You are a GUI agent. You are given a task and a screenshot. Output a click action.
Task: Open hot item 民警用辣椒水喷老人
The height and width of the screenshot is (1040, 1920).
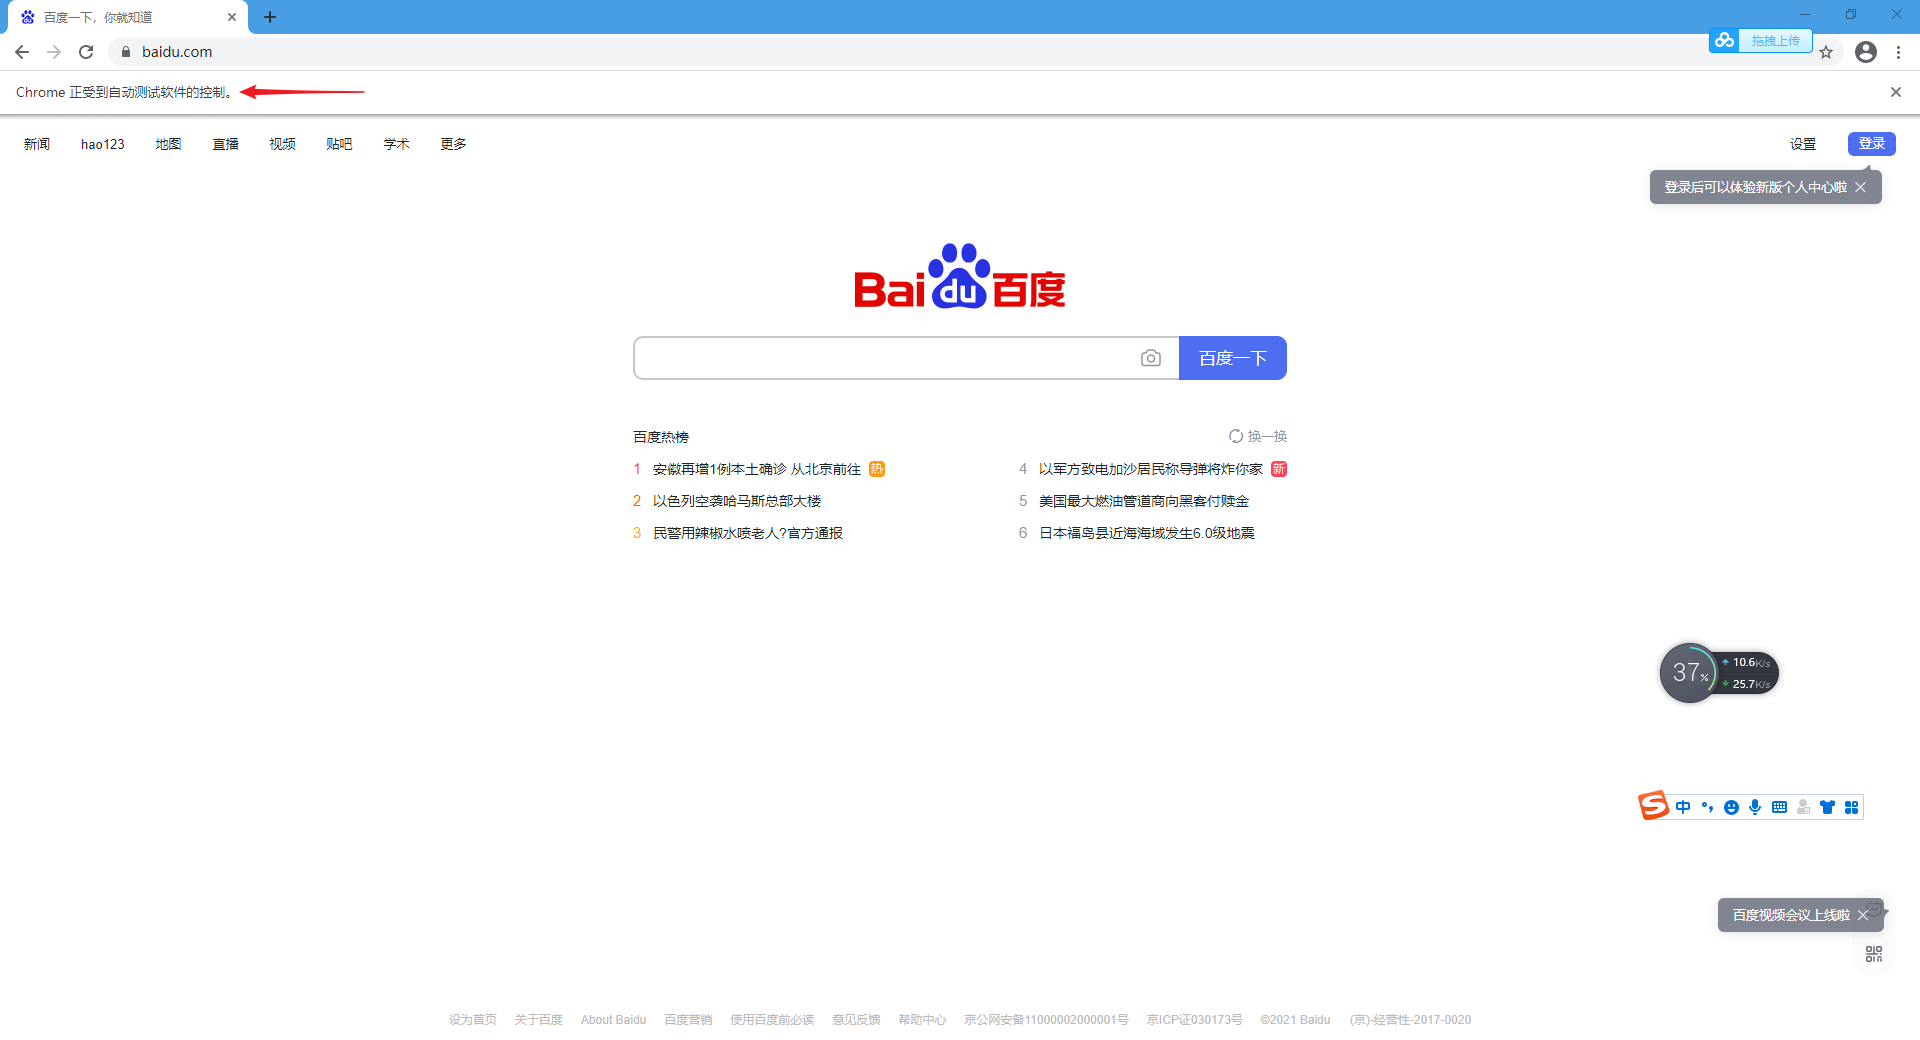[748, 533]
